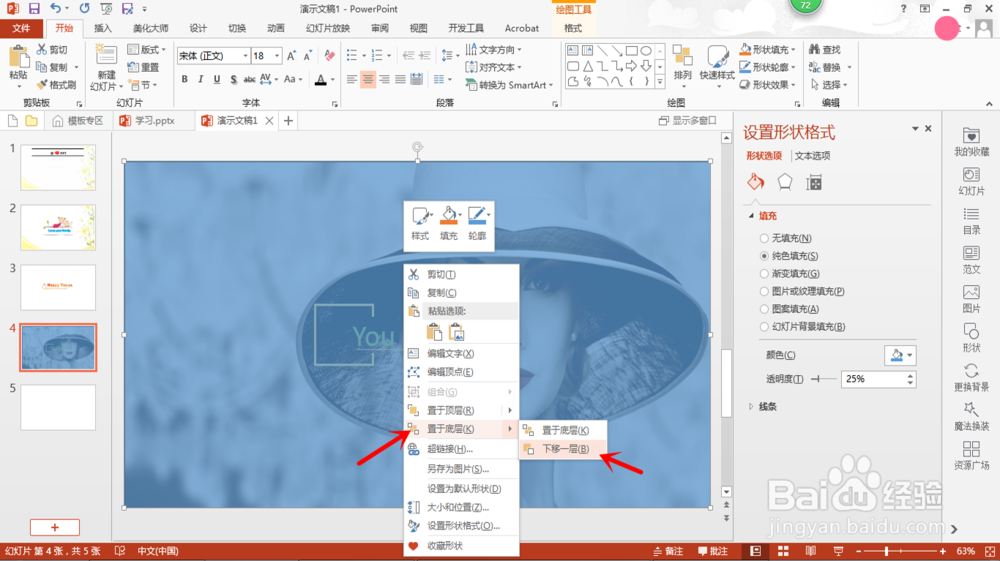1000x561 pixels.
Task: Choose 另存为图片 in context menu
Action: click(x=460, y=469)
